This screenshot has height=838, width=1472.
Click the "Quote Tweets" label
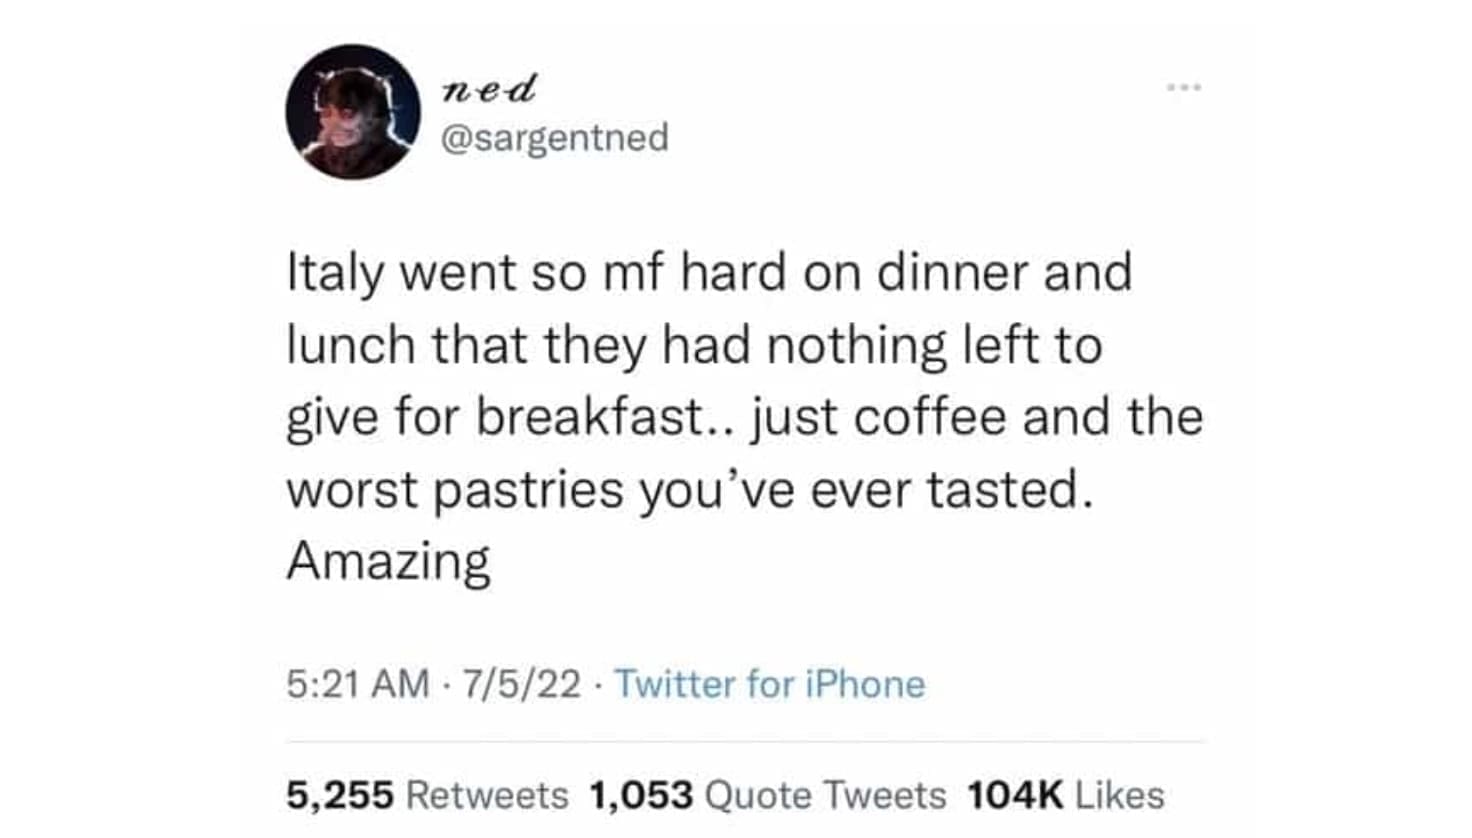(x=825, y=795)
